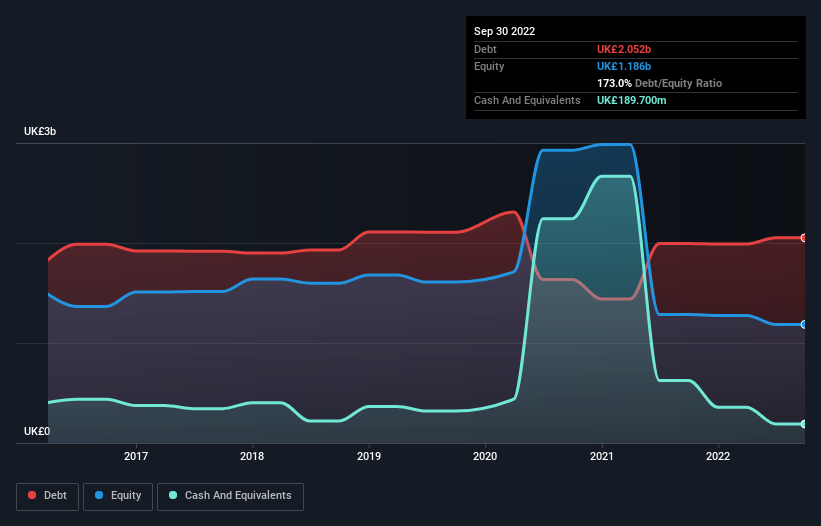Select the Cash end-point marker on chart
This screenshot has width=821, height=526.
[804, 424]
